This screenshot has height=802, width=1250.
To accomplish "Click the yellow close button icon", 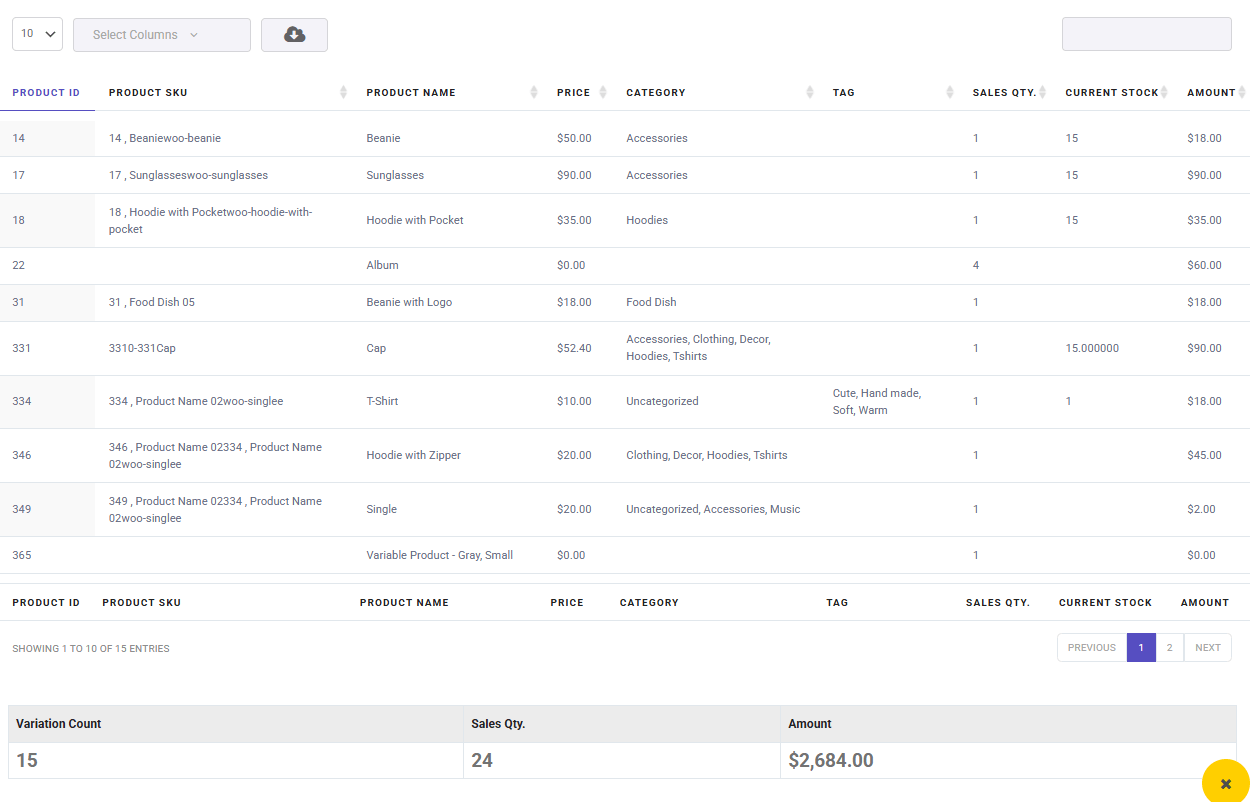I will (1225, 784).
